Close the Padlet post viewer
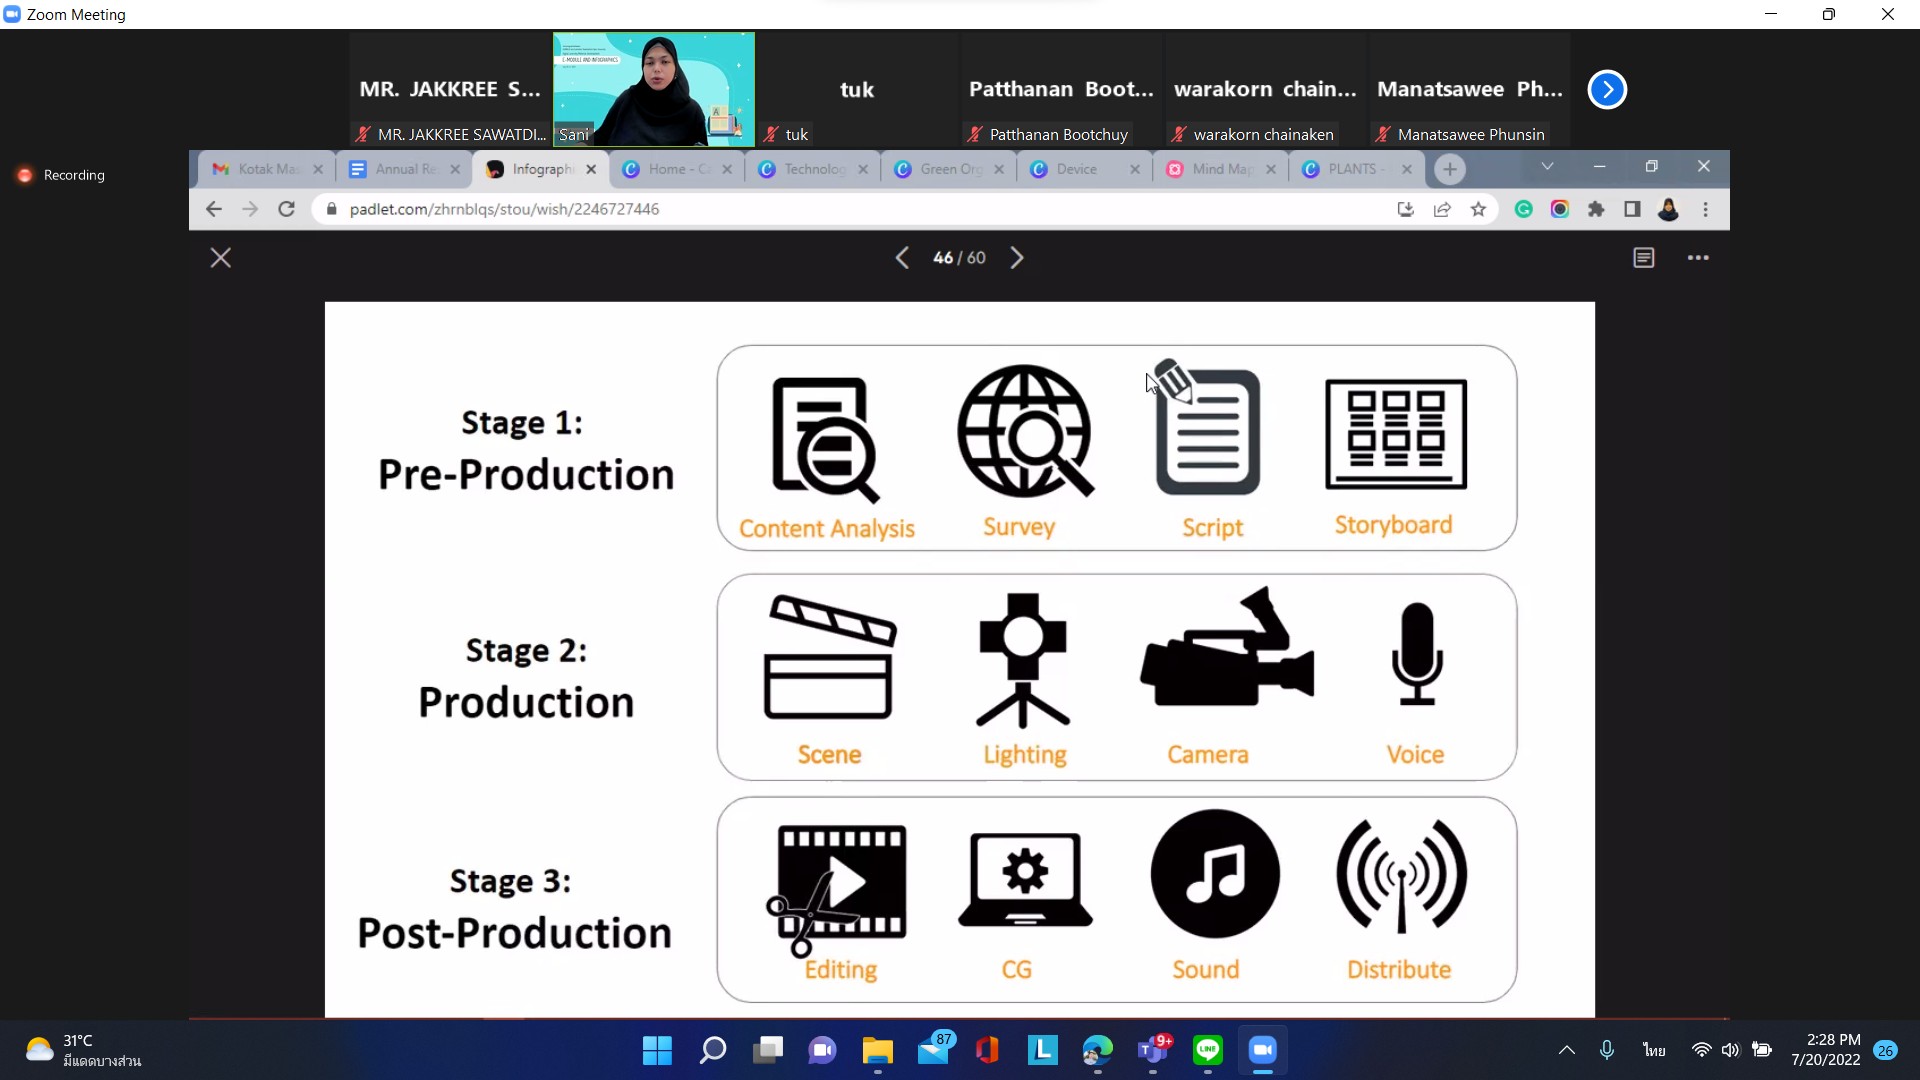 [x=221, y=258]
